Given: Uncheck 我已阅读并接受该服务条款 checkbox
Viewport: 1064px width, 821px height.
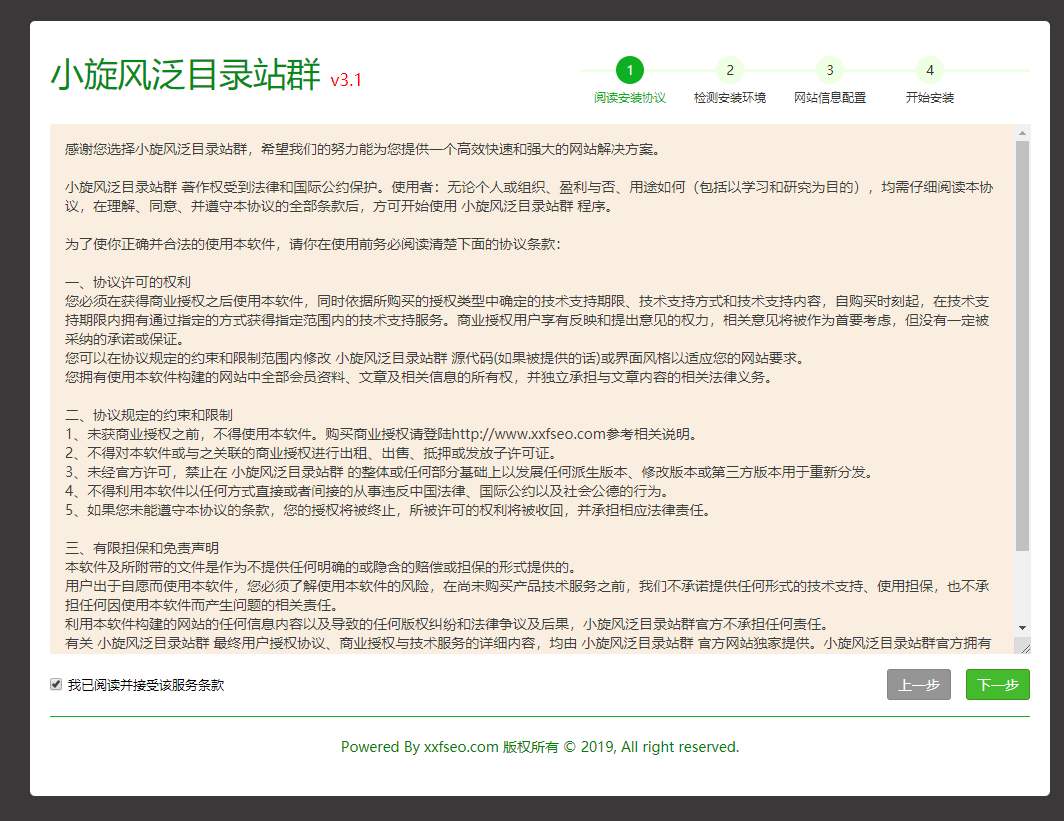Looking at the screenshot, I should coord(56,684).
